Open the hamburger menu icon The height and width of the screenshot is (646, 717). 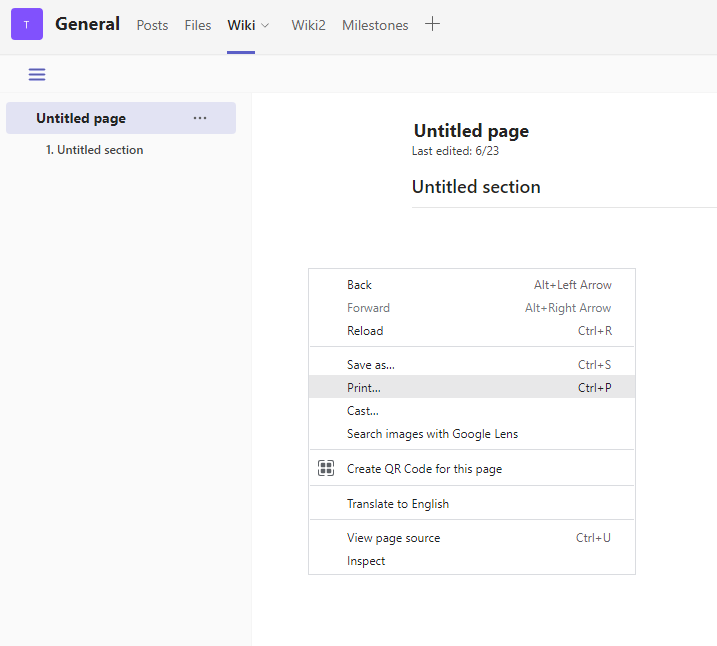[37, 74]
